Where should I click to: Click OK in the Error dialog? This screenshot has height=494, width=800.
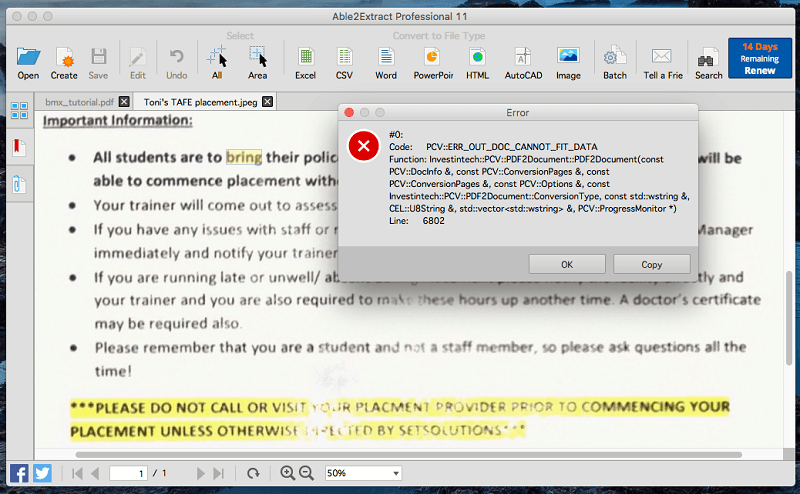pyautogui.click(x=567, y=264)
